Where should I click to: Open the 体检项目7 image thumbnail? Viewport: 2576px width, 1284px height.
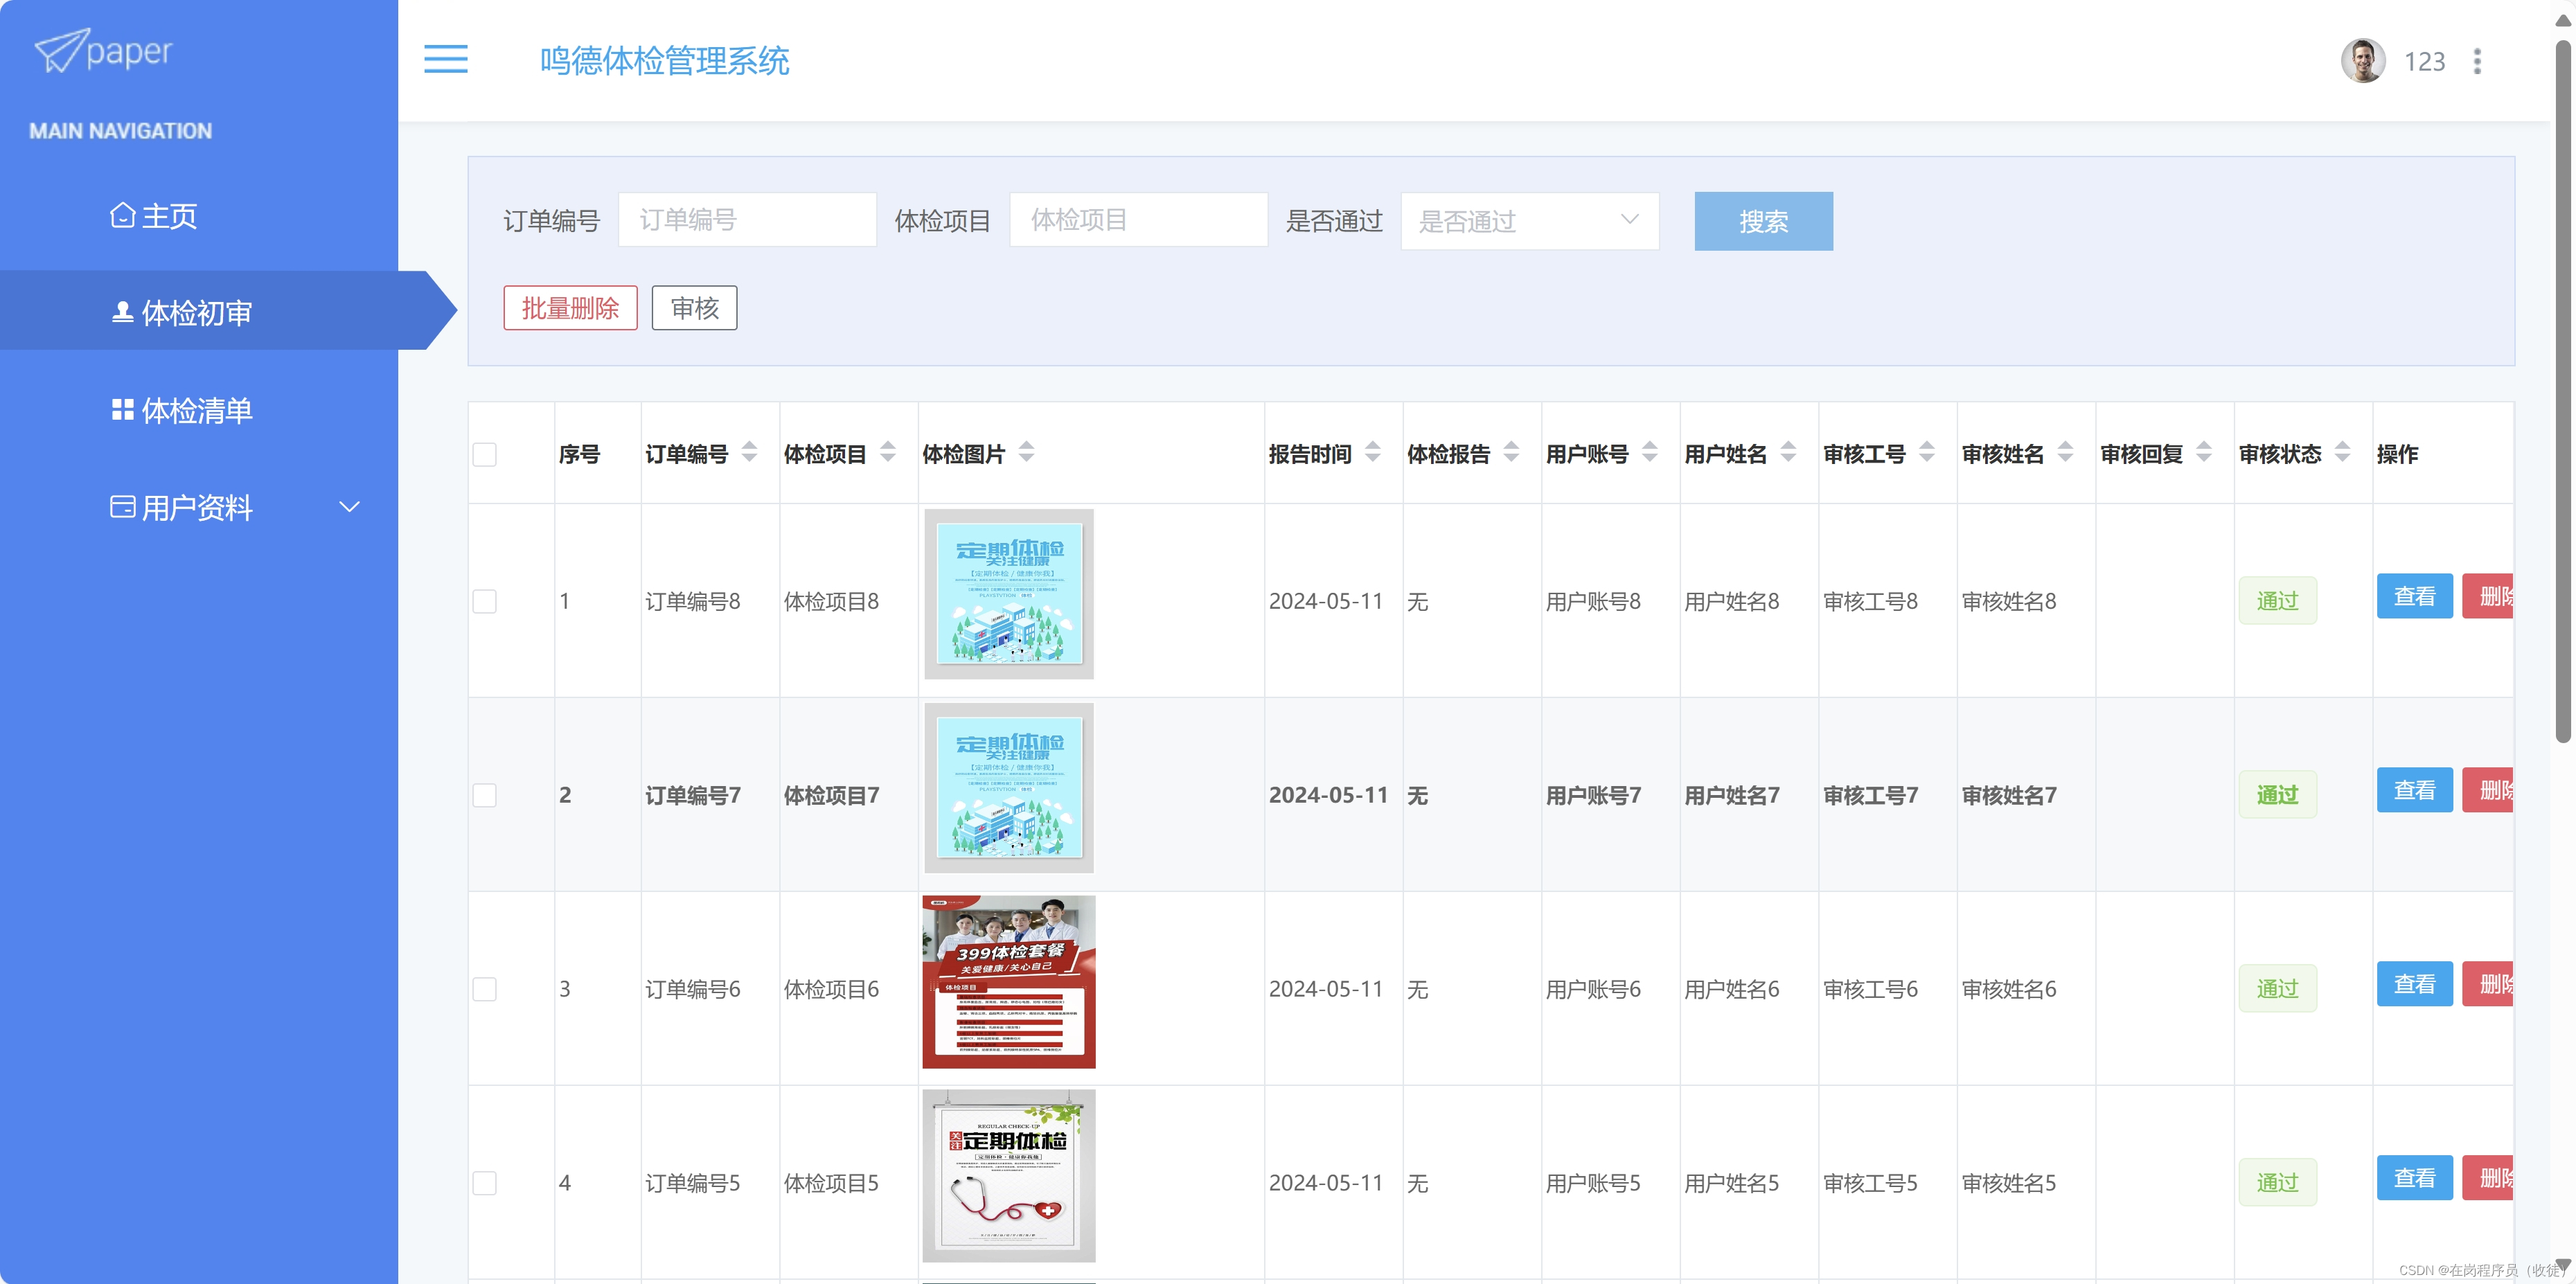pos(1008,788)
